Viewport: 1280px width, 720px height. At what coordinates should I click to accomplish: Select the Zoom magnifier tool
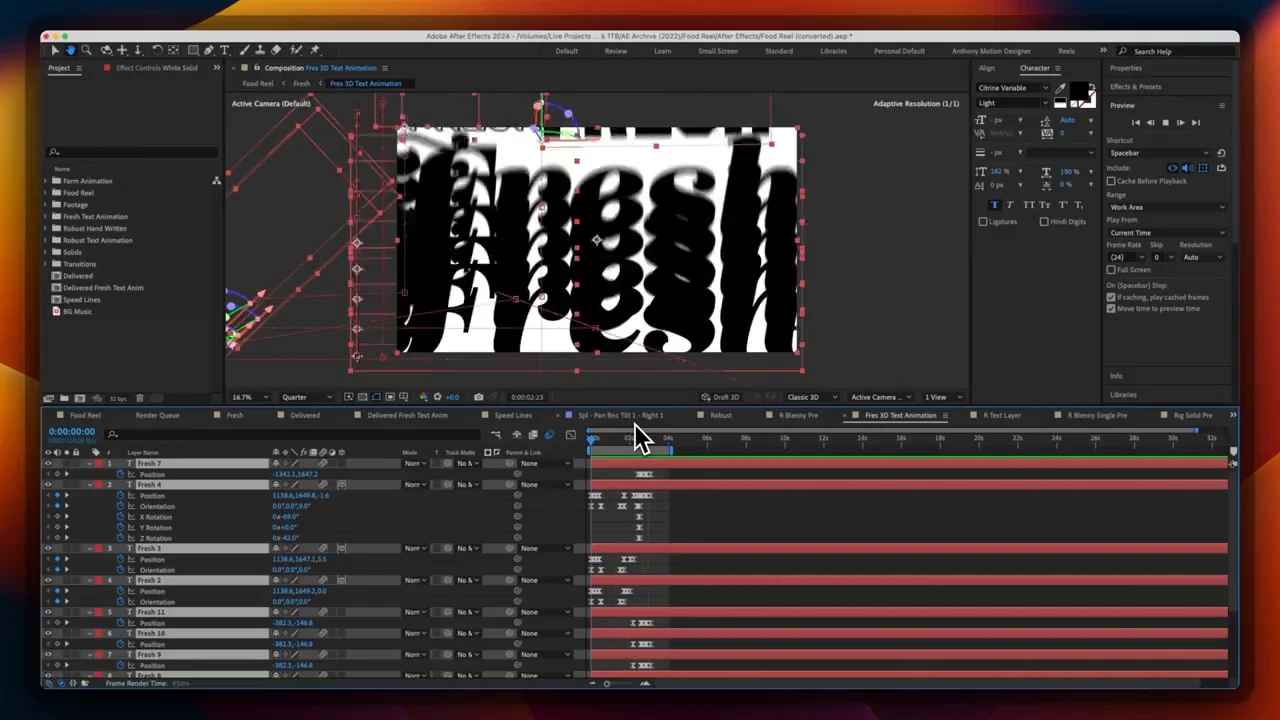tap(86, 50)
